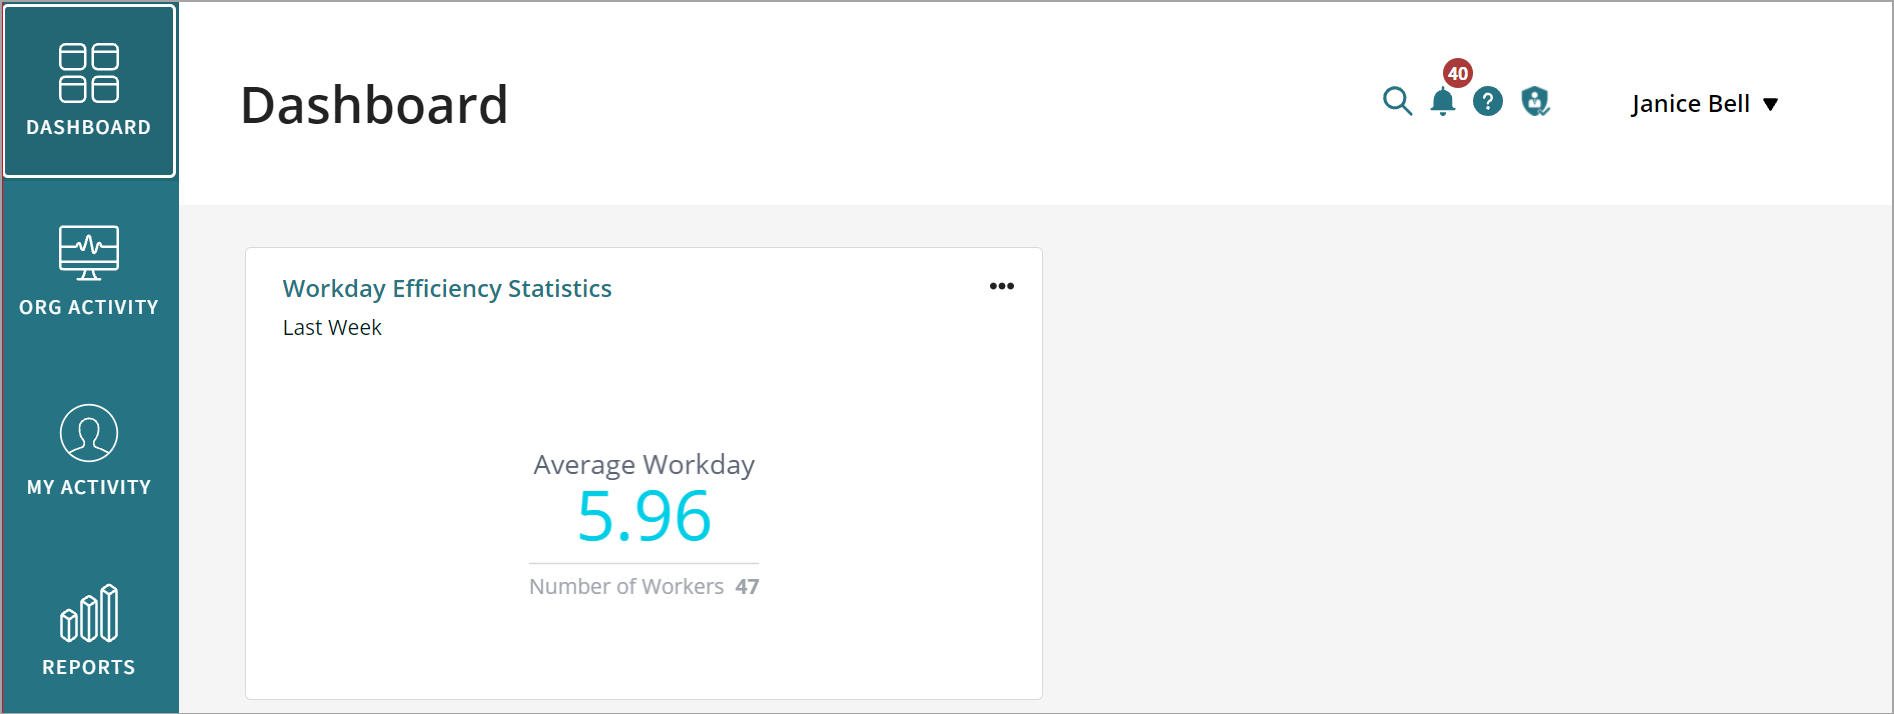This screenshot has width=1894, height=714.
Task: Go to the ORG ACTIVITY label
Action: [x=89, y=307]
